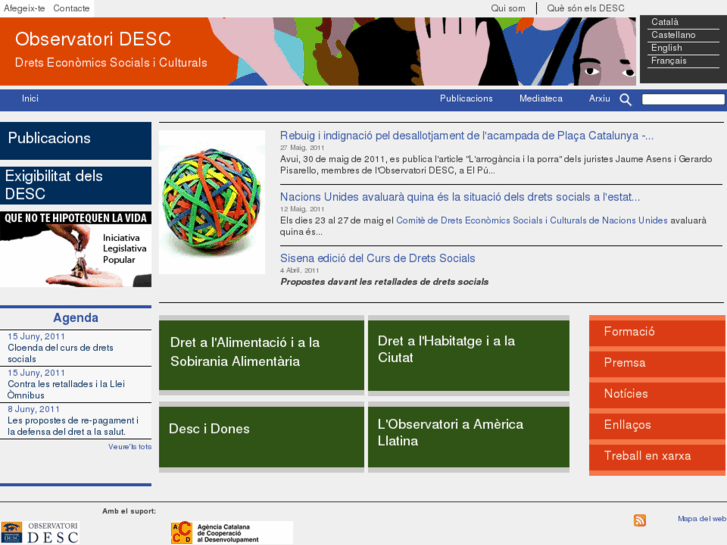Click the date 27 Maig, 2011
The height and width of the screenshot is (545, 727).
[302, 147]
